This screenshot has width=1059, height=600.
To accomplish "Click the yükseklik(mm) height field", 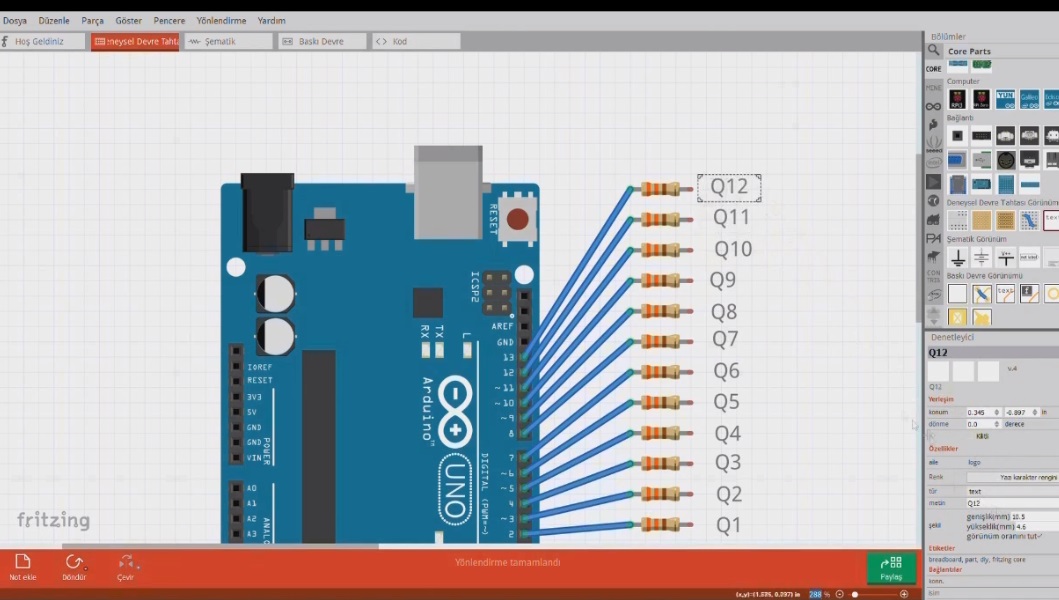I will [1035, 526].
